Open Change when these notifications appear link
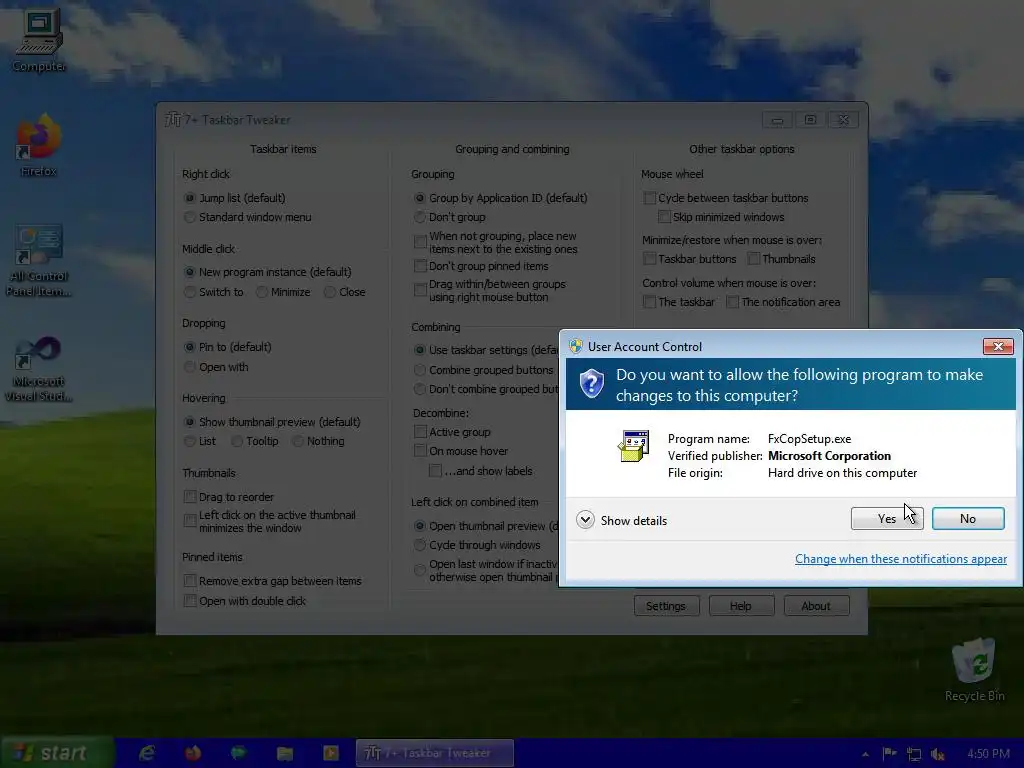The height and width of the screenshot is (768, 1024). pyautogui.click(x=901, y=559)
